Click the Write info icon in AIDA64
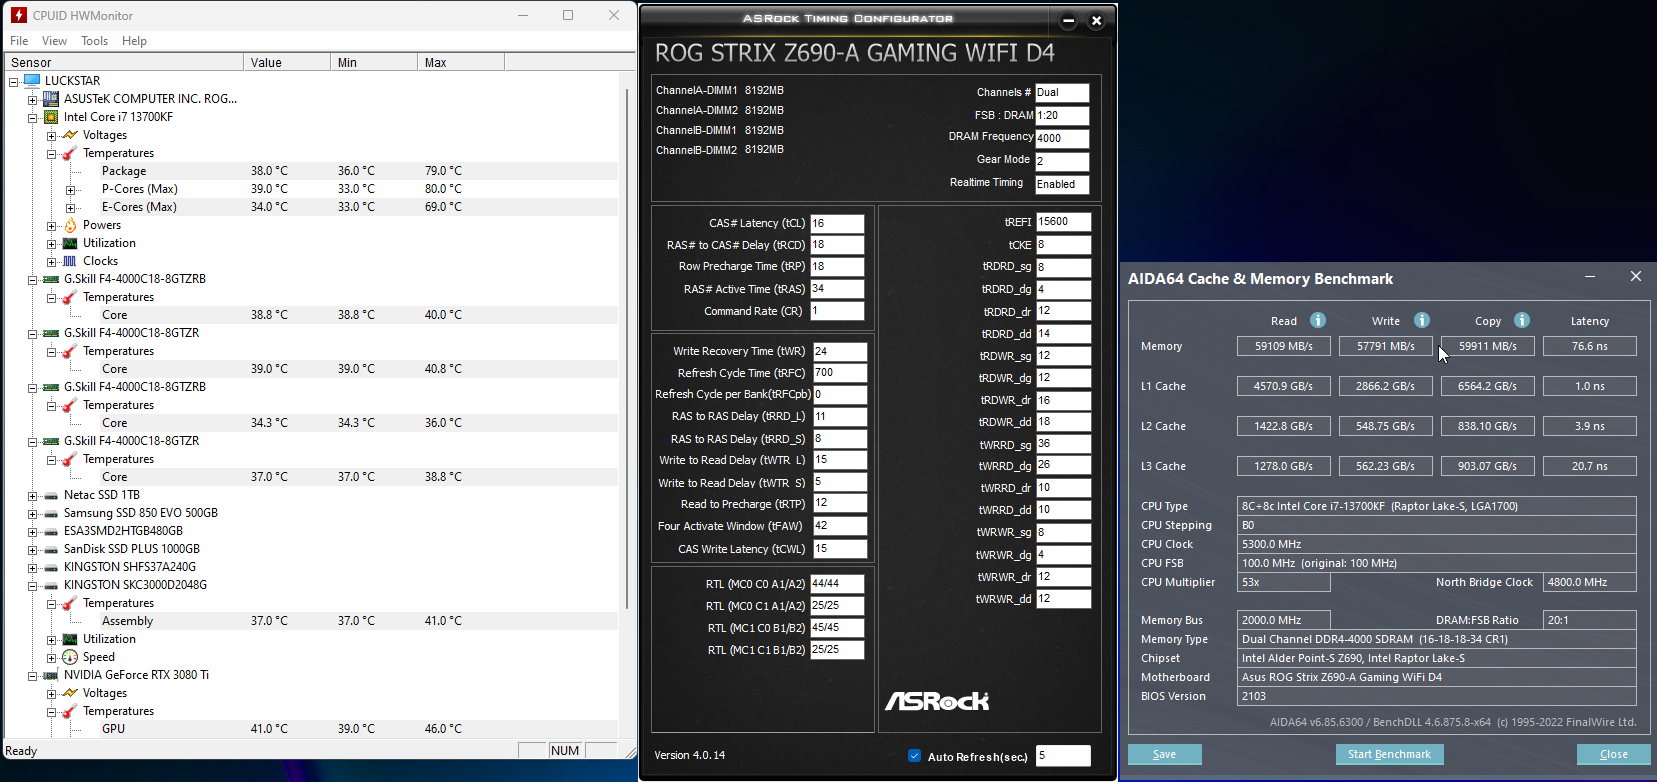Viewport: 1657px width, 782px height. [1422, 320]
